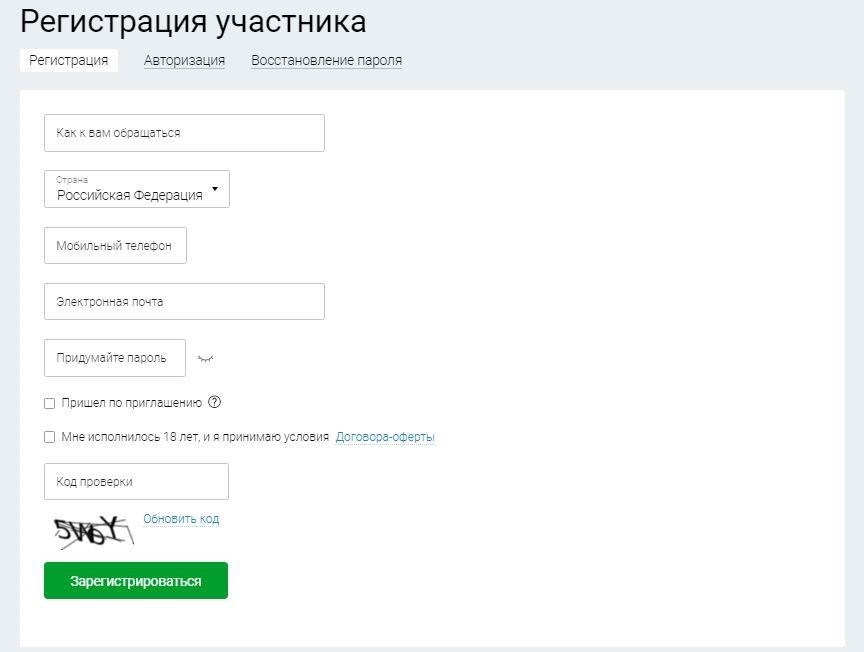Image resolution: width=864 pixels, height=652 pixels.
Task: Click the Код проверки field
Action: click(136, 482)
